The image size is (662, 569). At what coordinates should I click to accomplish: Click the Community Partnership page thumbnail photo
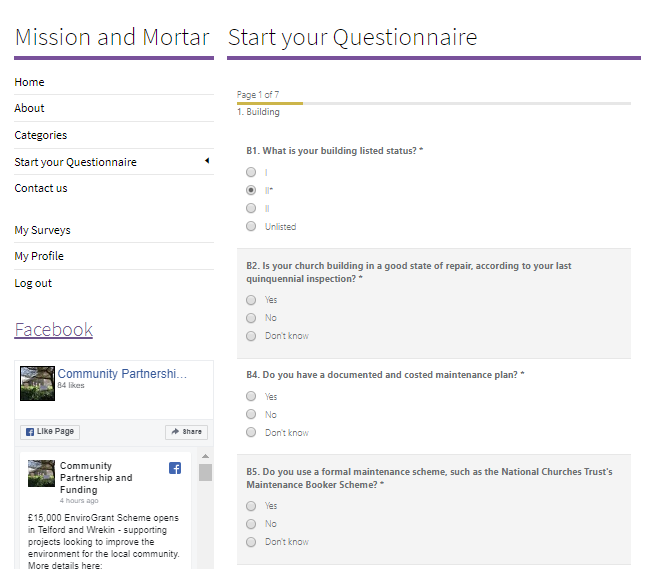click(38, 383)
